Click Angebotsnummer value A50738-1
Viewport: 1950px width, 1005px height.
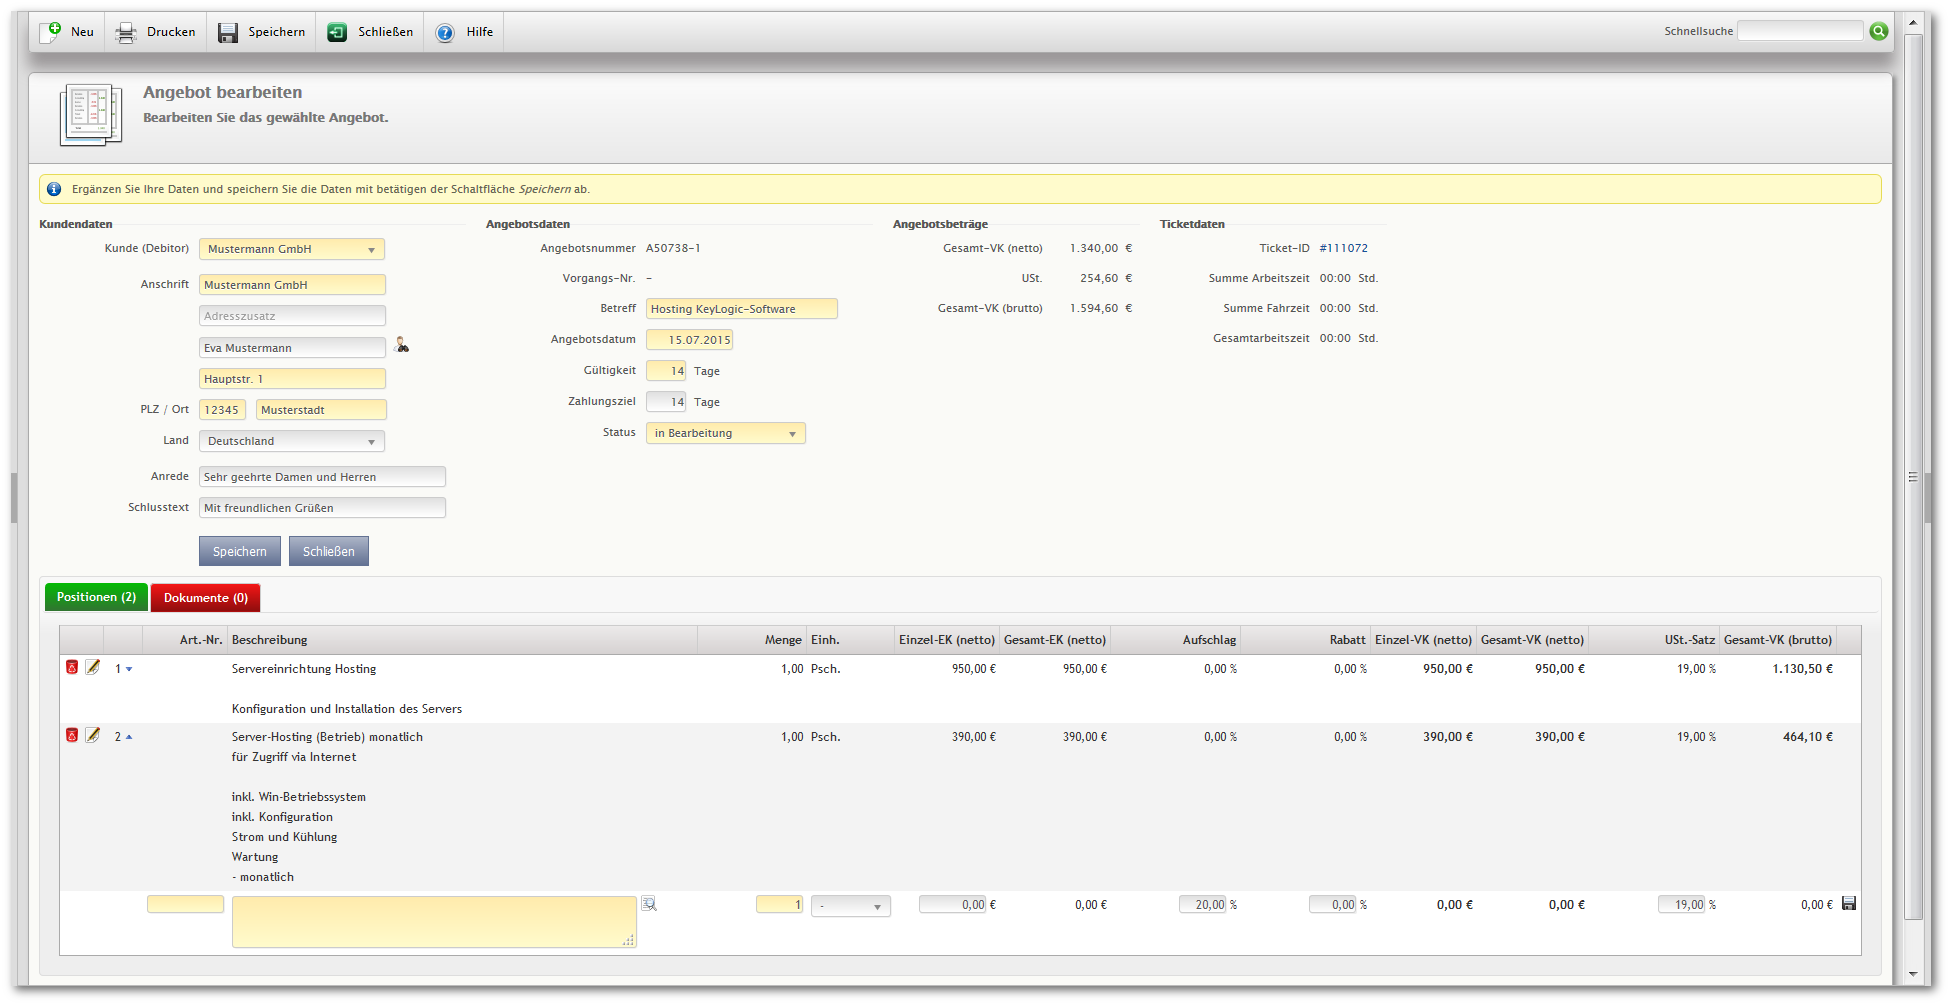point(673,248)
